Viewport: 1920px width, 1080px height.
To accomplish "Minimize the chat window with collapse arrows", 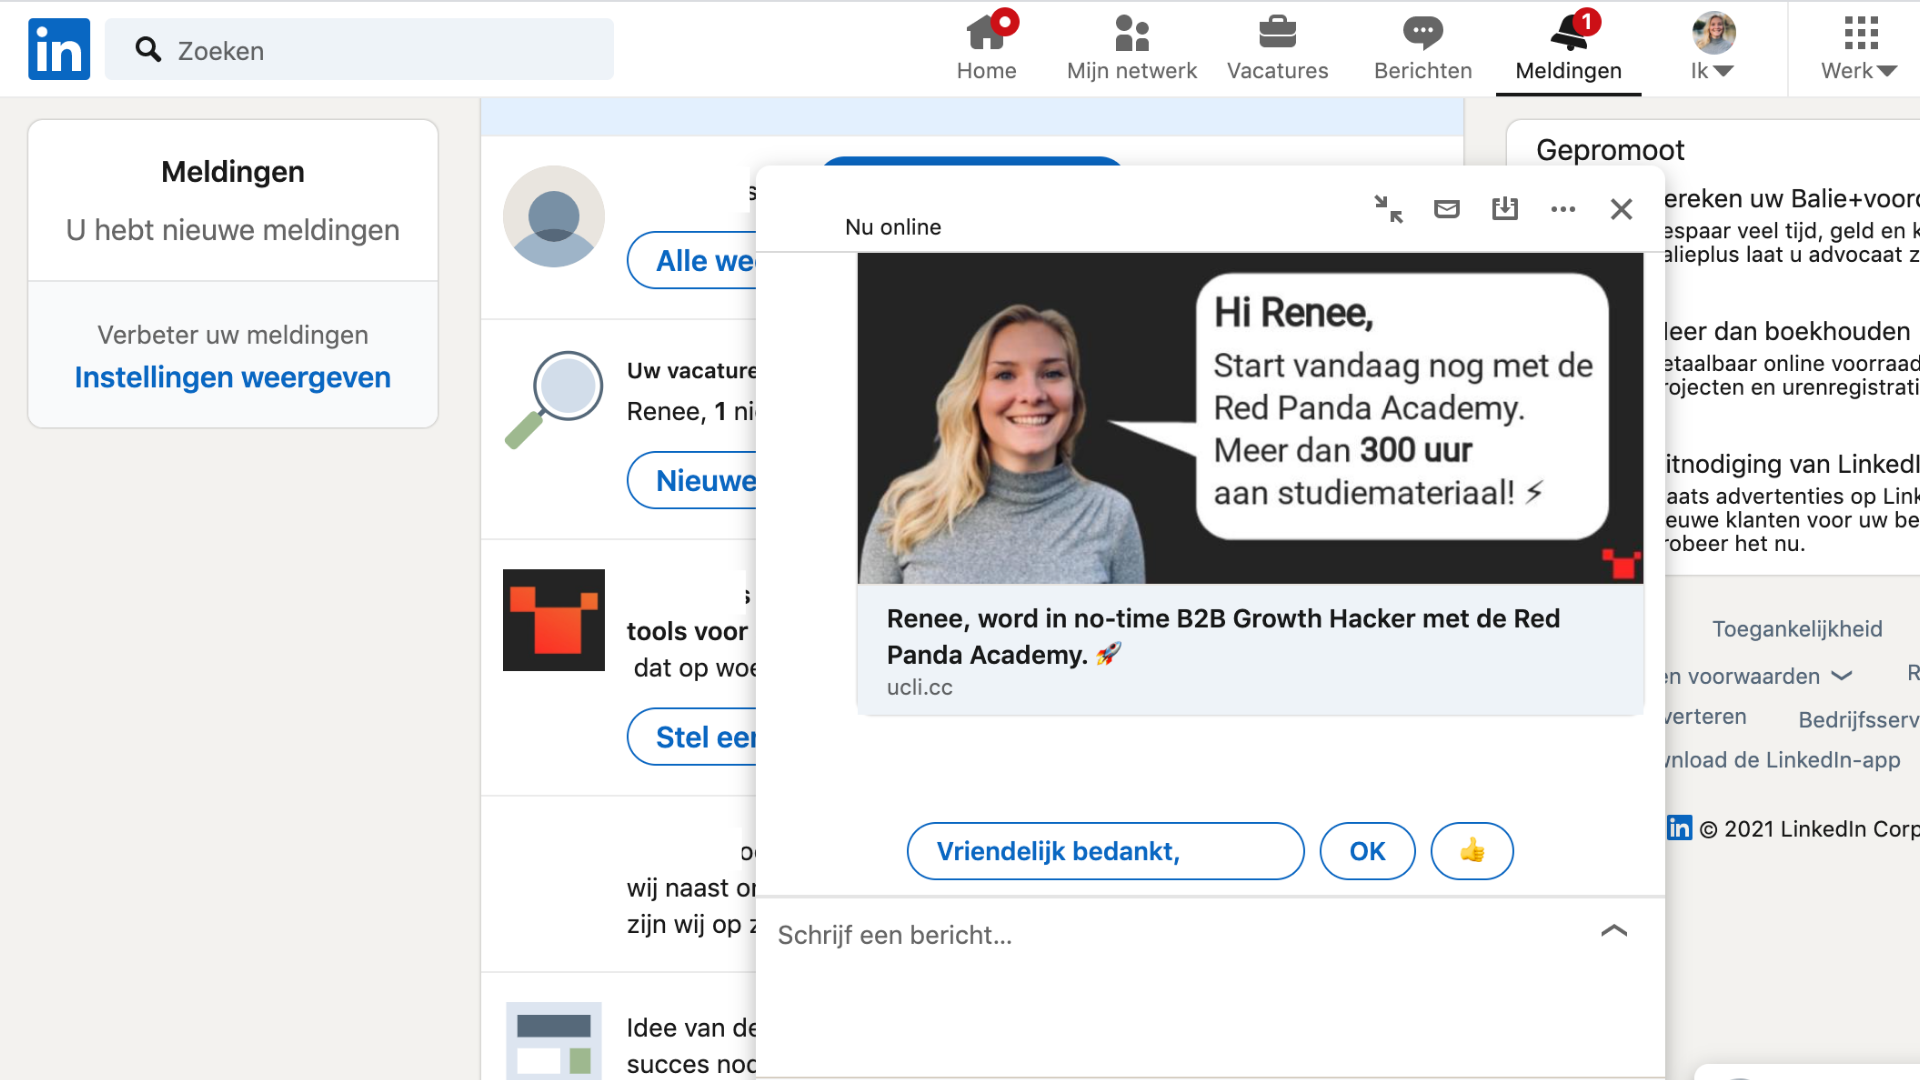I will coord(1388,209).
